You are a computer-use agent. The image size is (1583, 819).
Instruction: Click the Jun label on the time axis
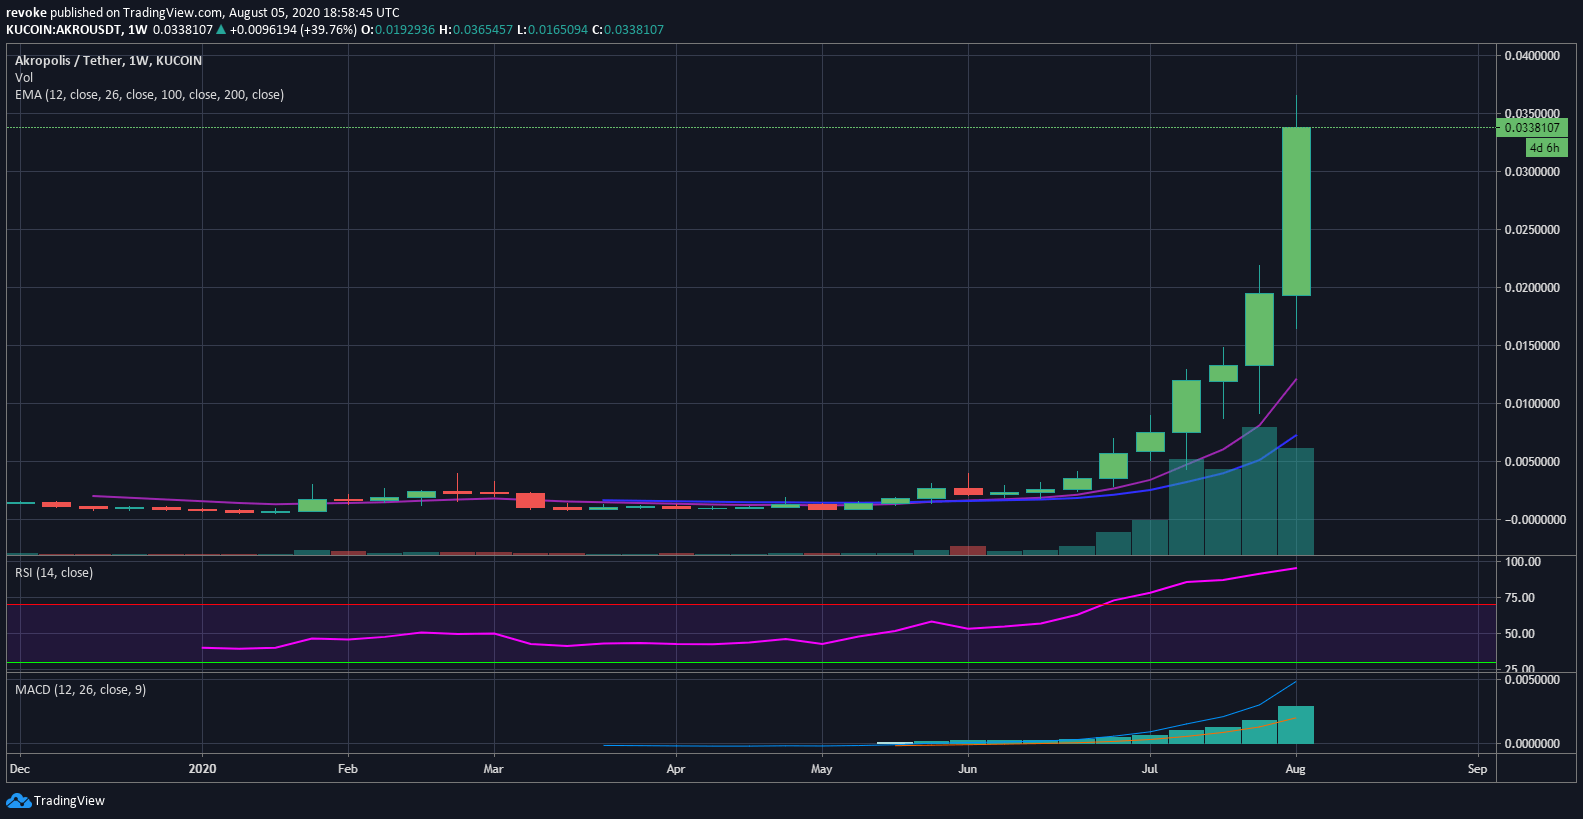point(967,769)
